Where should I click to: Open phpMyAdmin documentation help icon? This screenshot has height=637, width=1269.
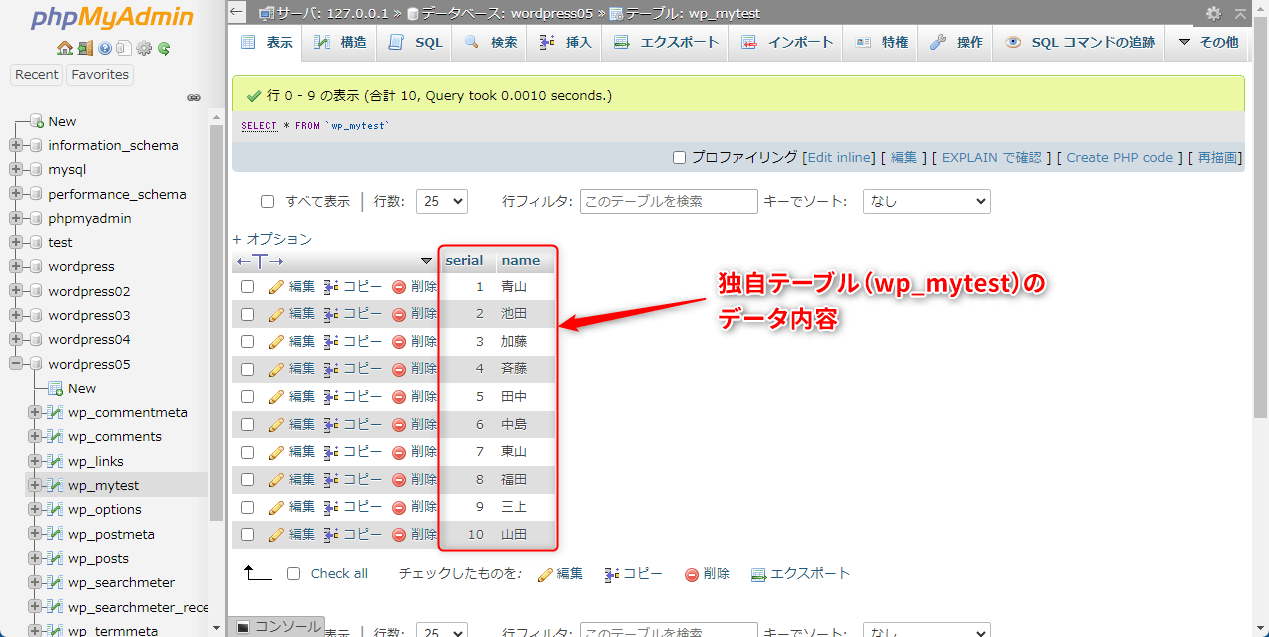coord(105,48)
